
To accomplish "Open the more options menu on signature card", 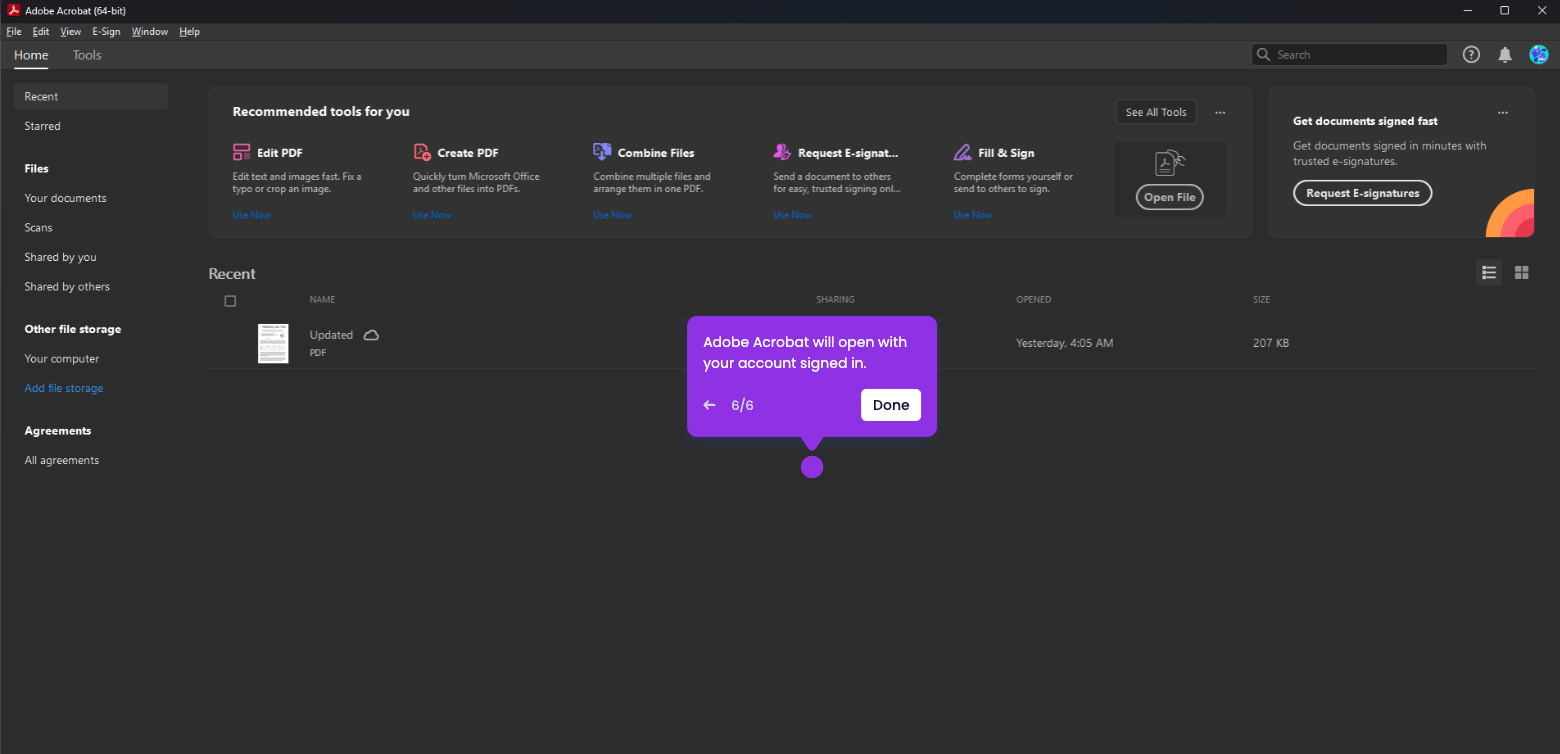I will 1503,113.
